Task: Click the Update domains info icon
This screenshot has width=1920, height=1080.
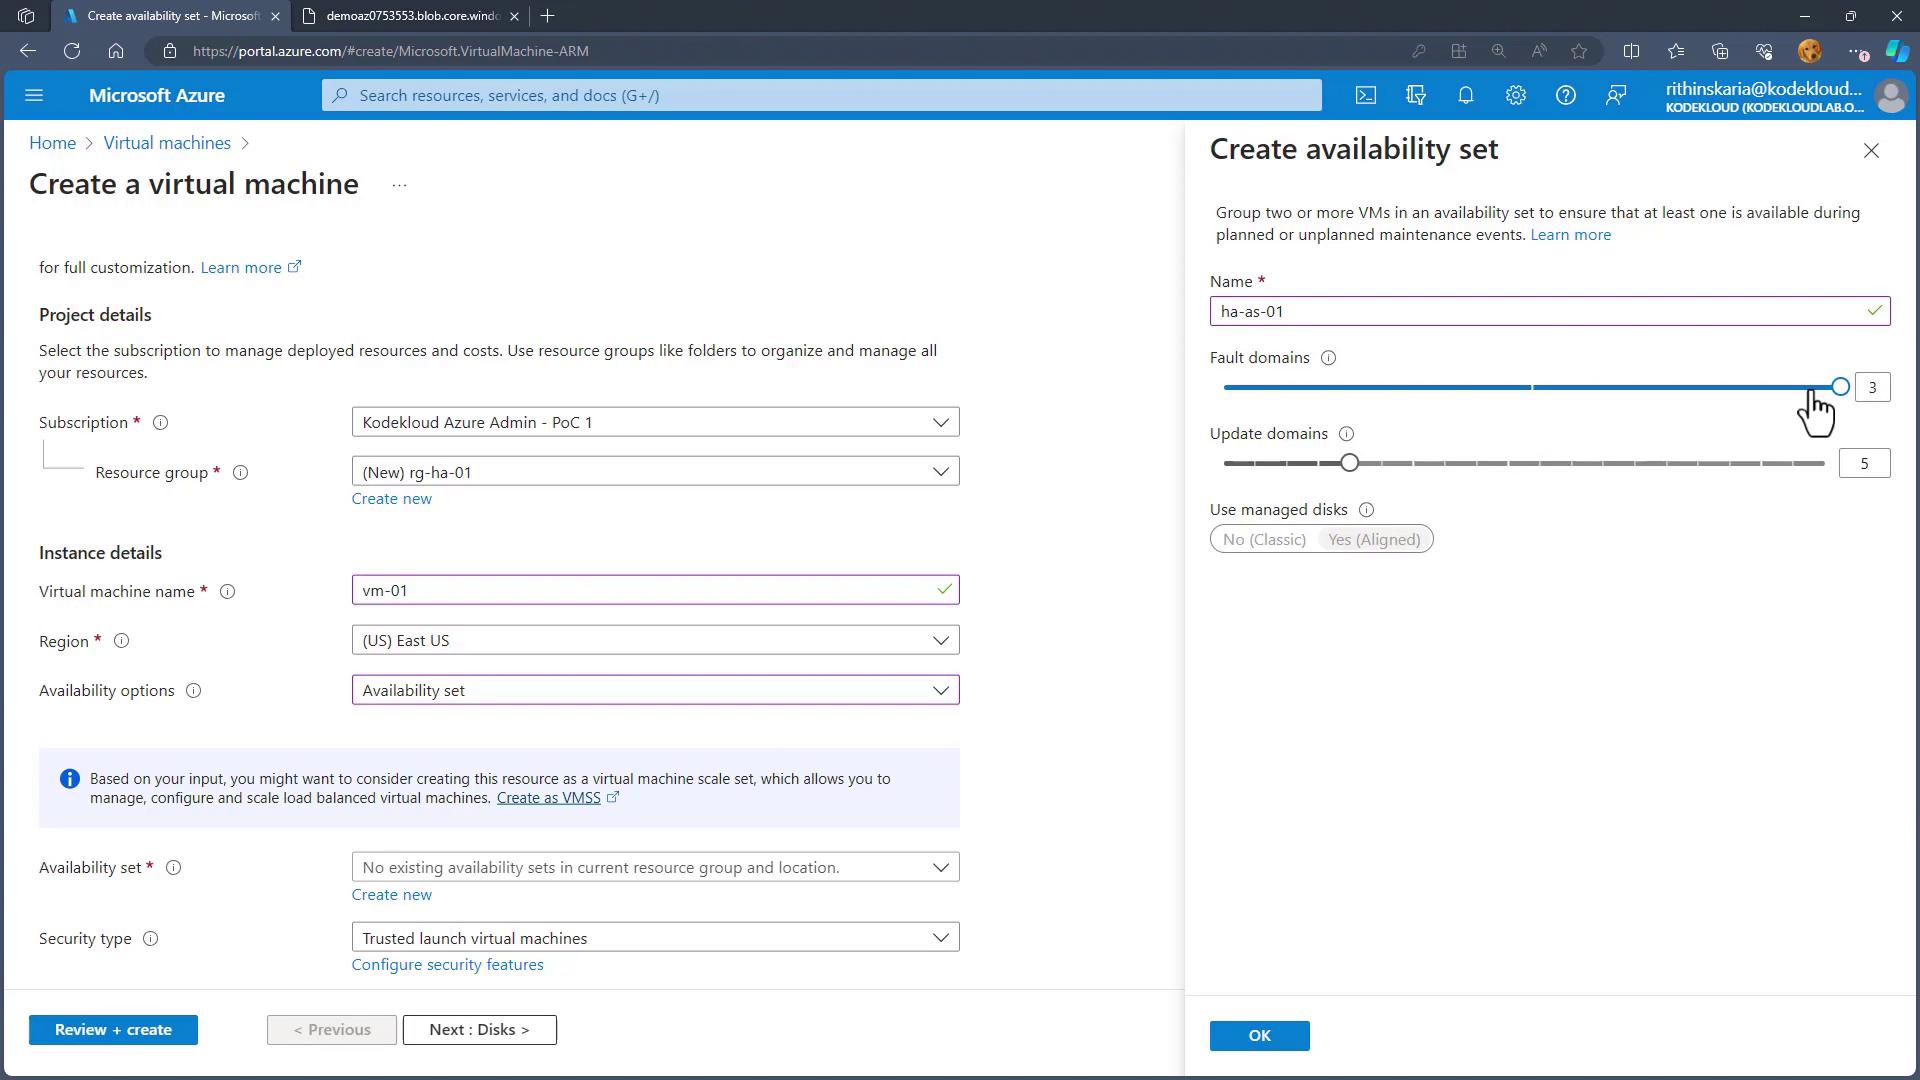Action: 1346,434
